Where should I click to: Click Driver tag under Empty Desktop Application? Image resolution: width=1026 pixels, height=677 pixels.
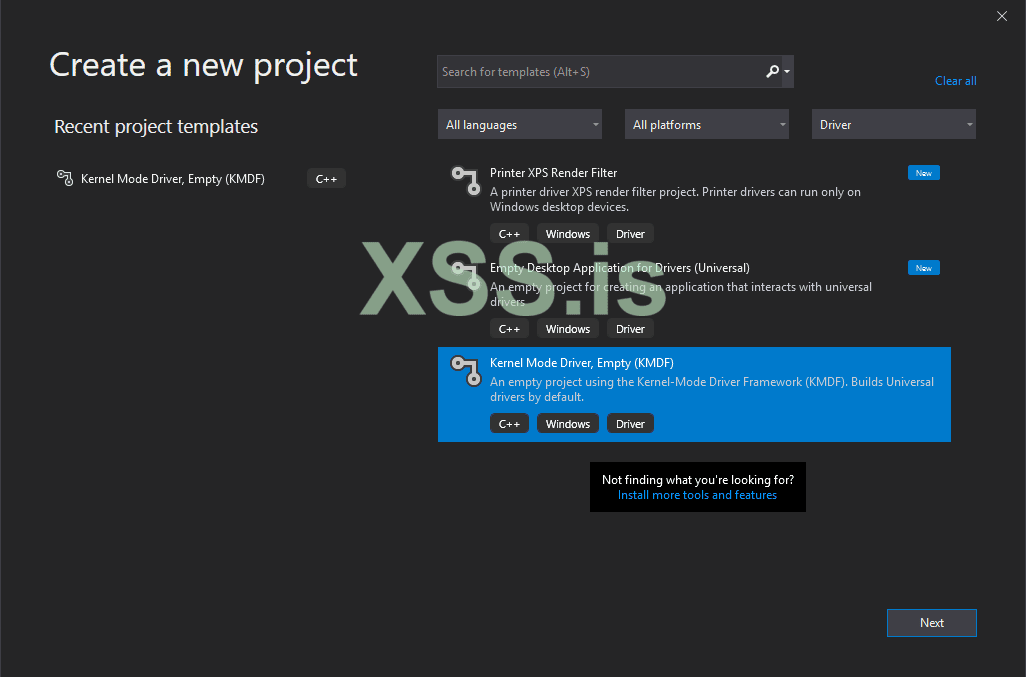coord(630,328)
